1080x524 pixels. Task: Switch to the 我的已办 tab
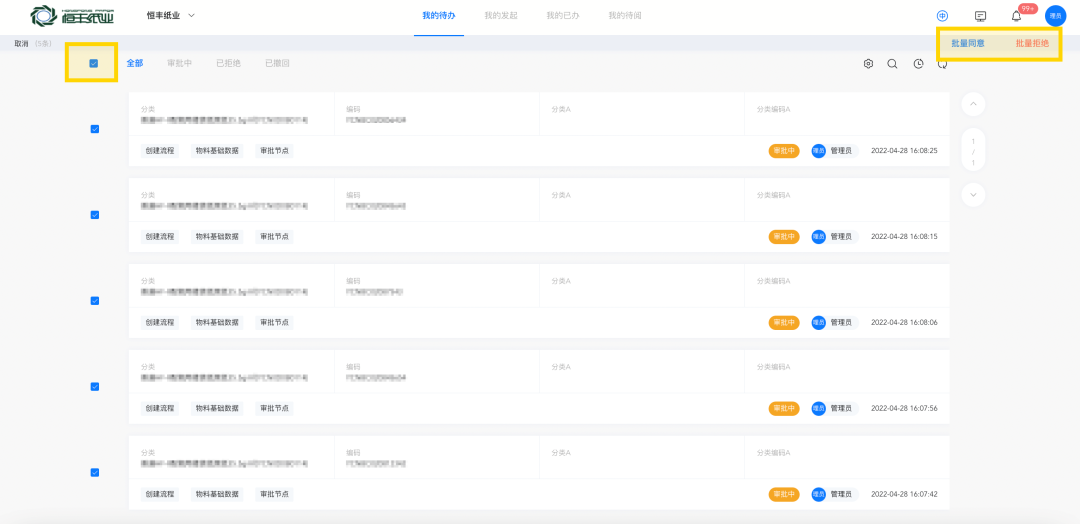coord(563,15)
